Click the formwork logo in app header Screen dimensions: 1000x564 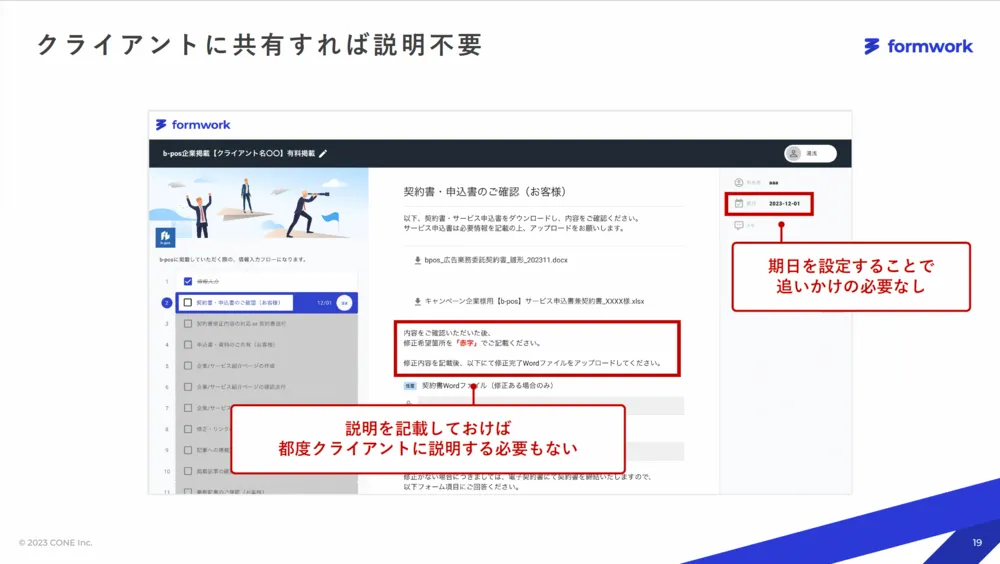pyautogui.click(x=193, y=124)
